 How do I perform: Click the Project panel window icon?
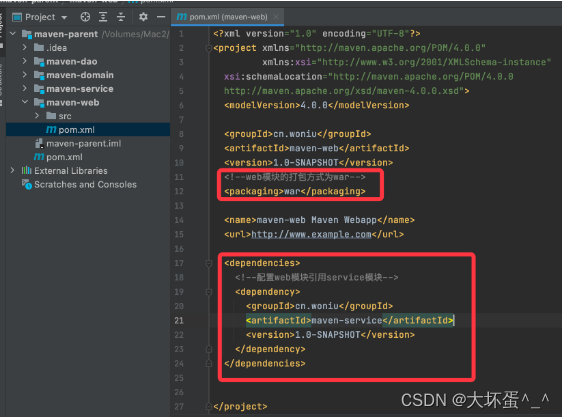click(x=17, y=17)
